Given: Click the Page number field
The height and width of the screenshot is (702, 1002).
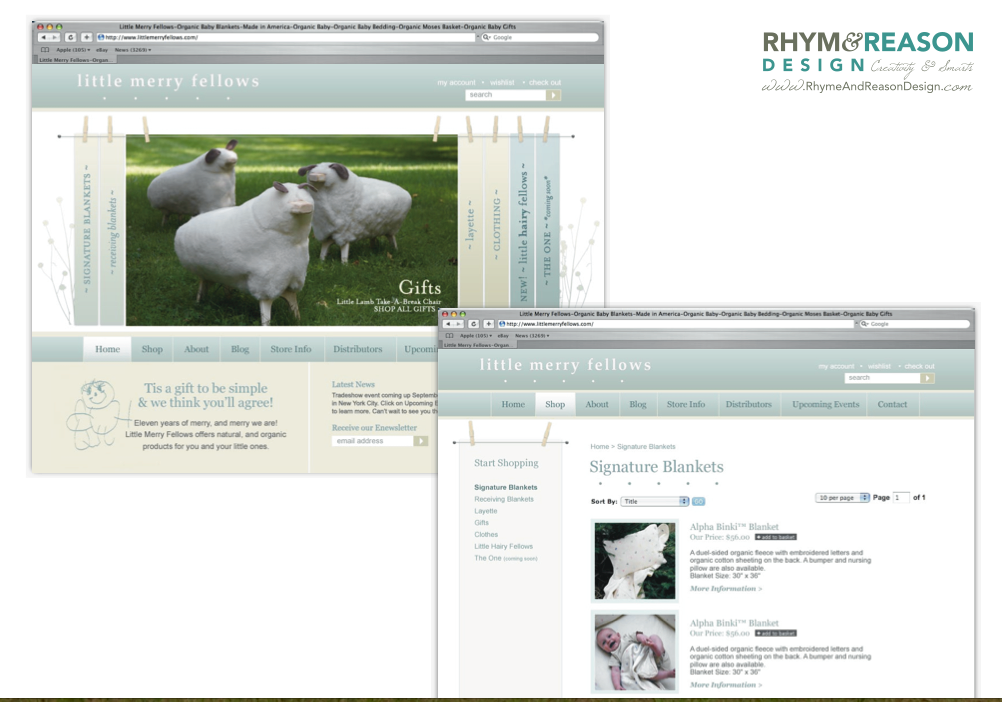Looking at the screenshot, I should click(901, 498).
